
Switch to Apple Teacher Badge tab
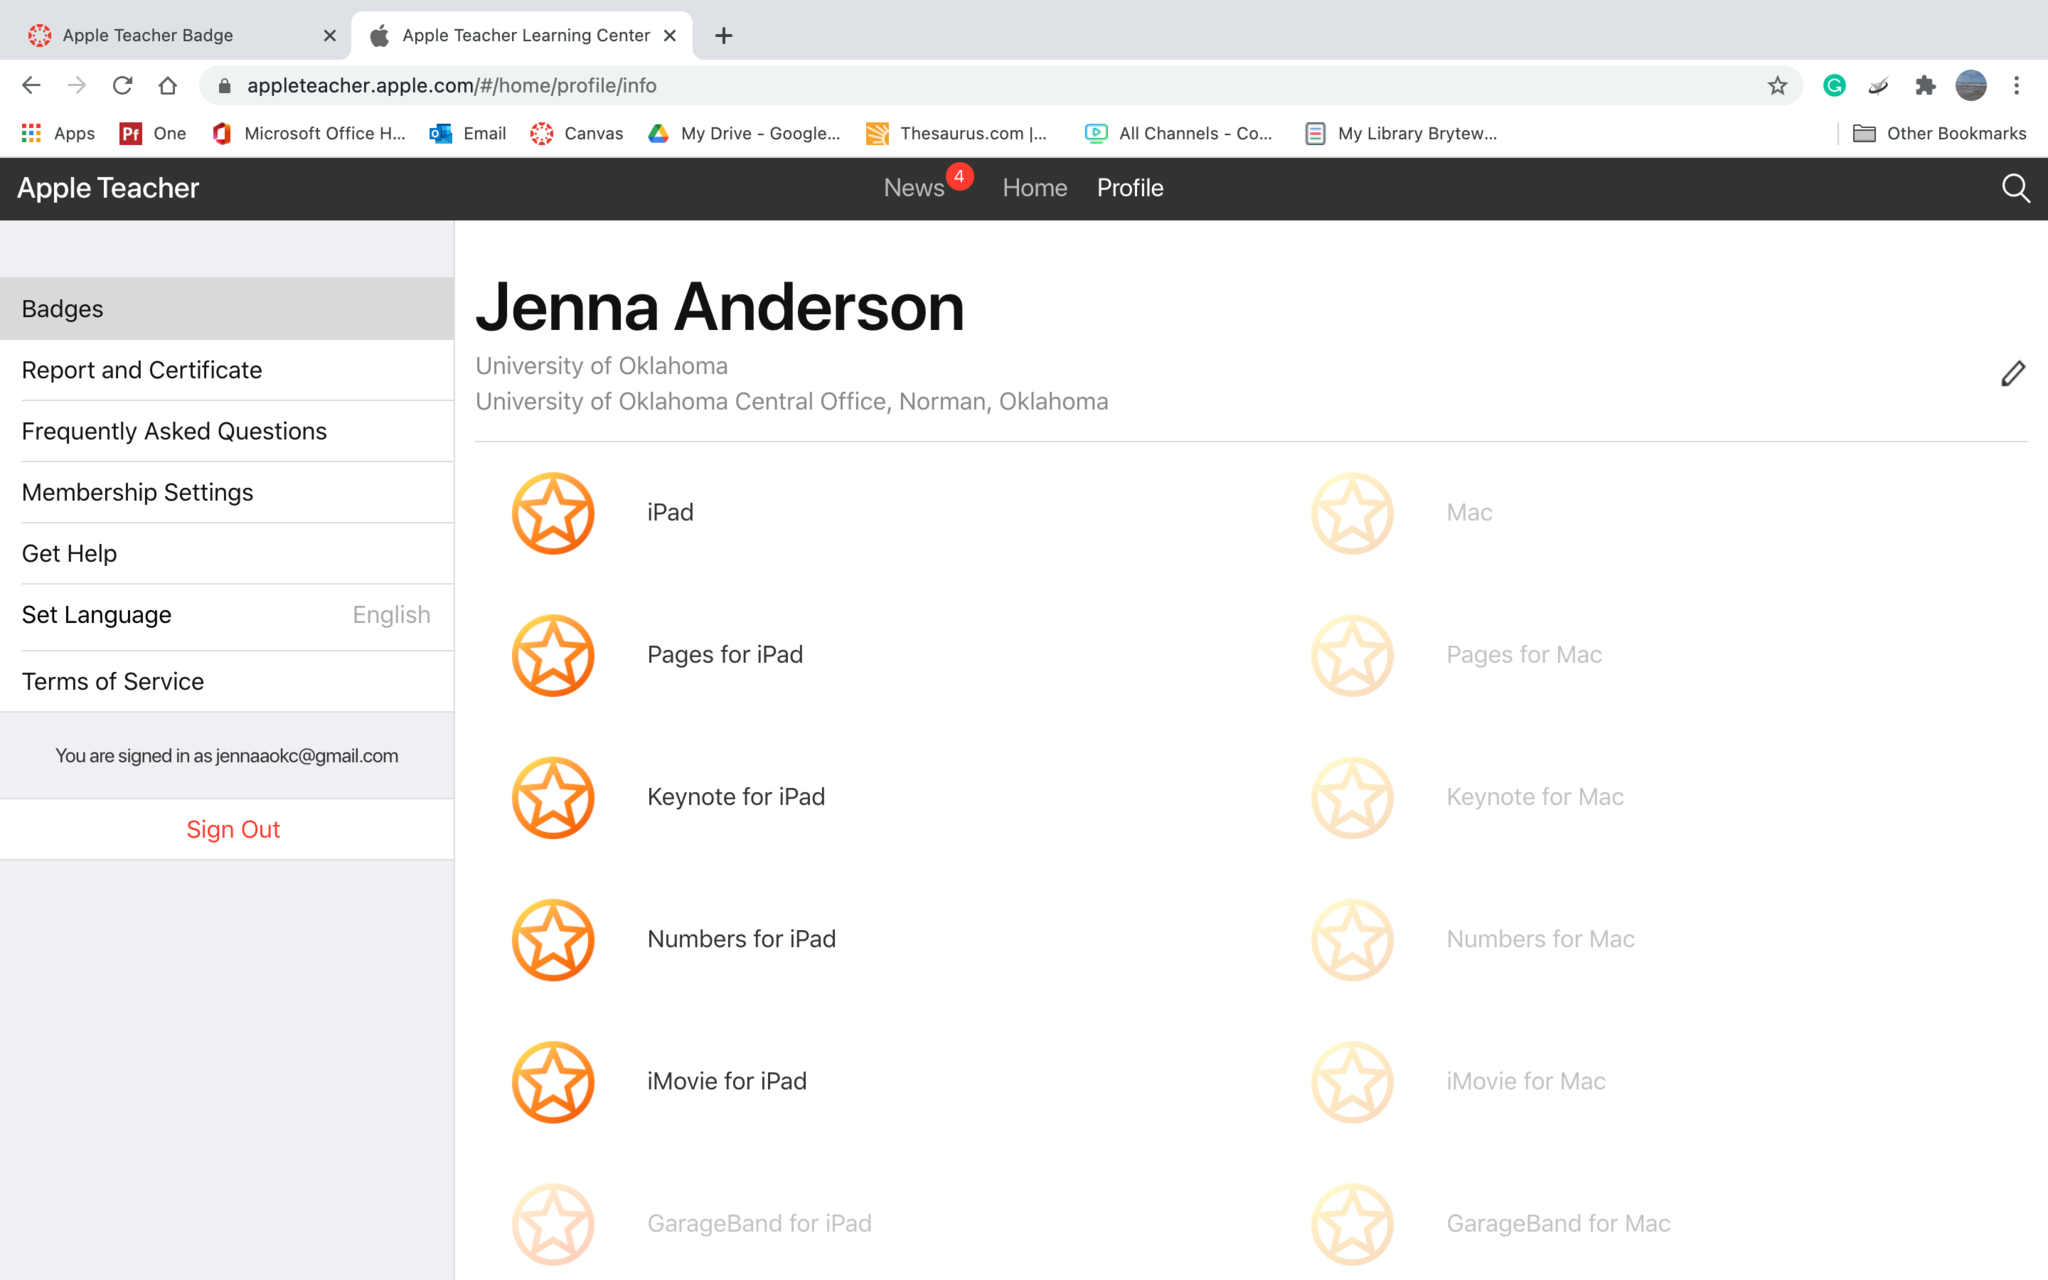tap(148, 36)
